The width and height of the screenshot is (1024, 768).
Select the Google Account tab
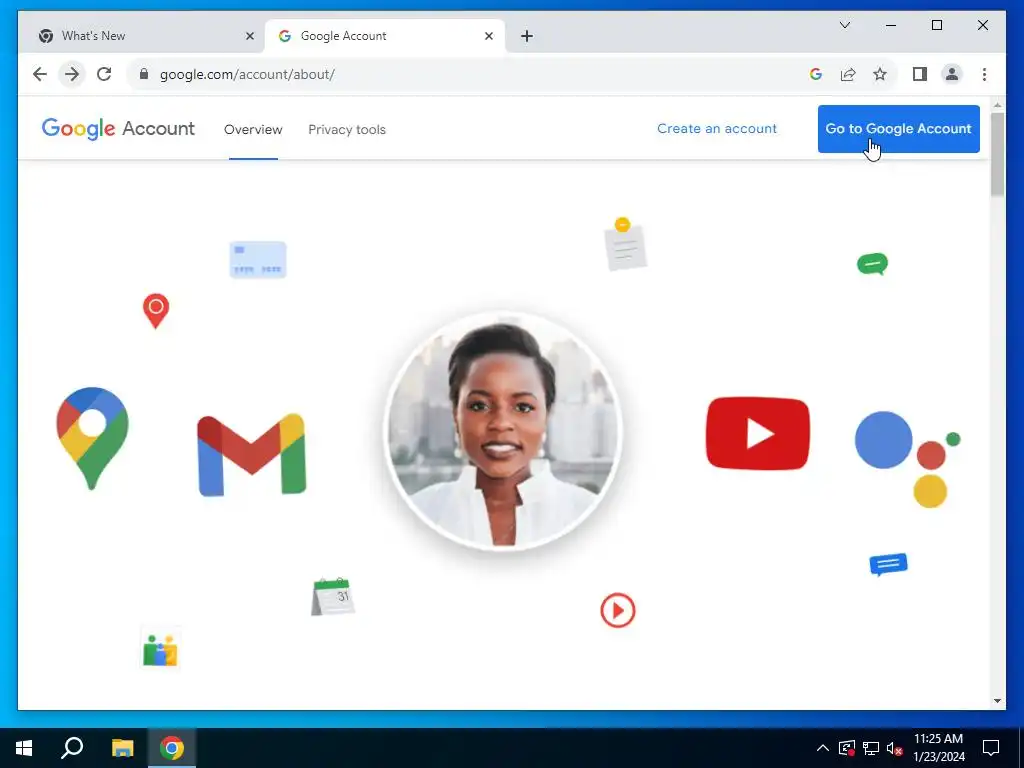pos(385,36)
